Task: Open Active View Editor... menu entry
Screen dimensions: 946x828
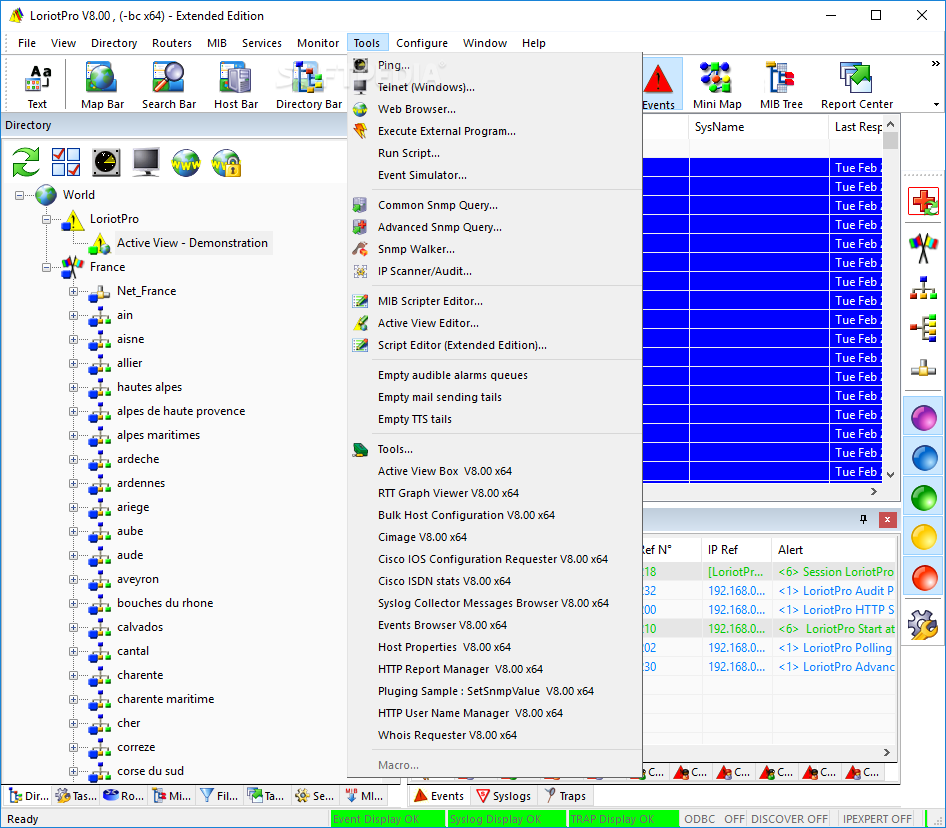Action: pos(494,323)
